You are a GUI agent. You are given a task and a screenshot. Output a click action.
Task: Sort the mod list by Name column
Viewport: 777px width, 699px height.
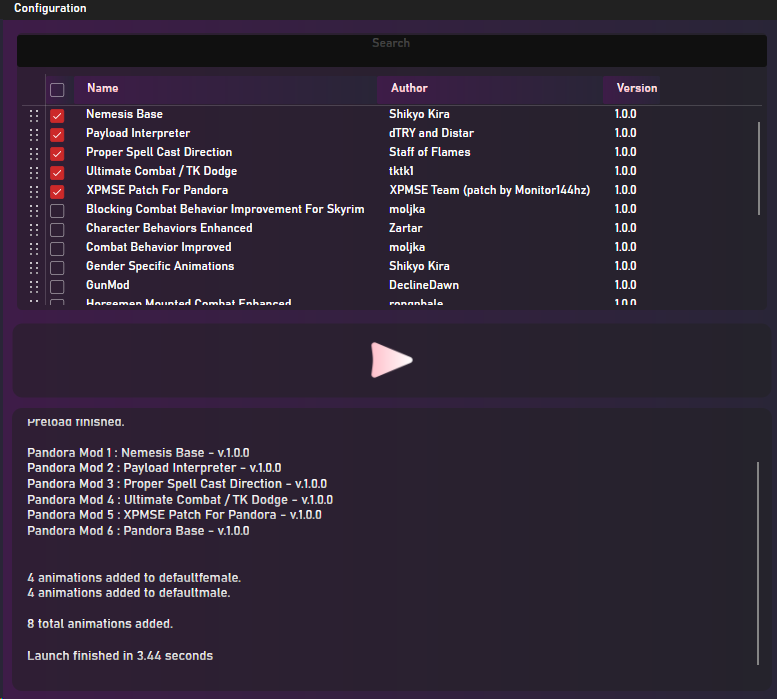(x=225, y=89)
